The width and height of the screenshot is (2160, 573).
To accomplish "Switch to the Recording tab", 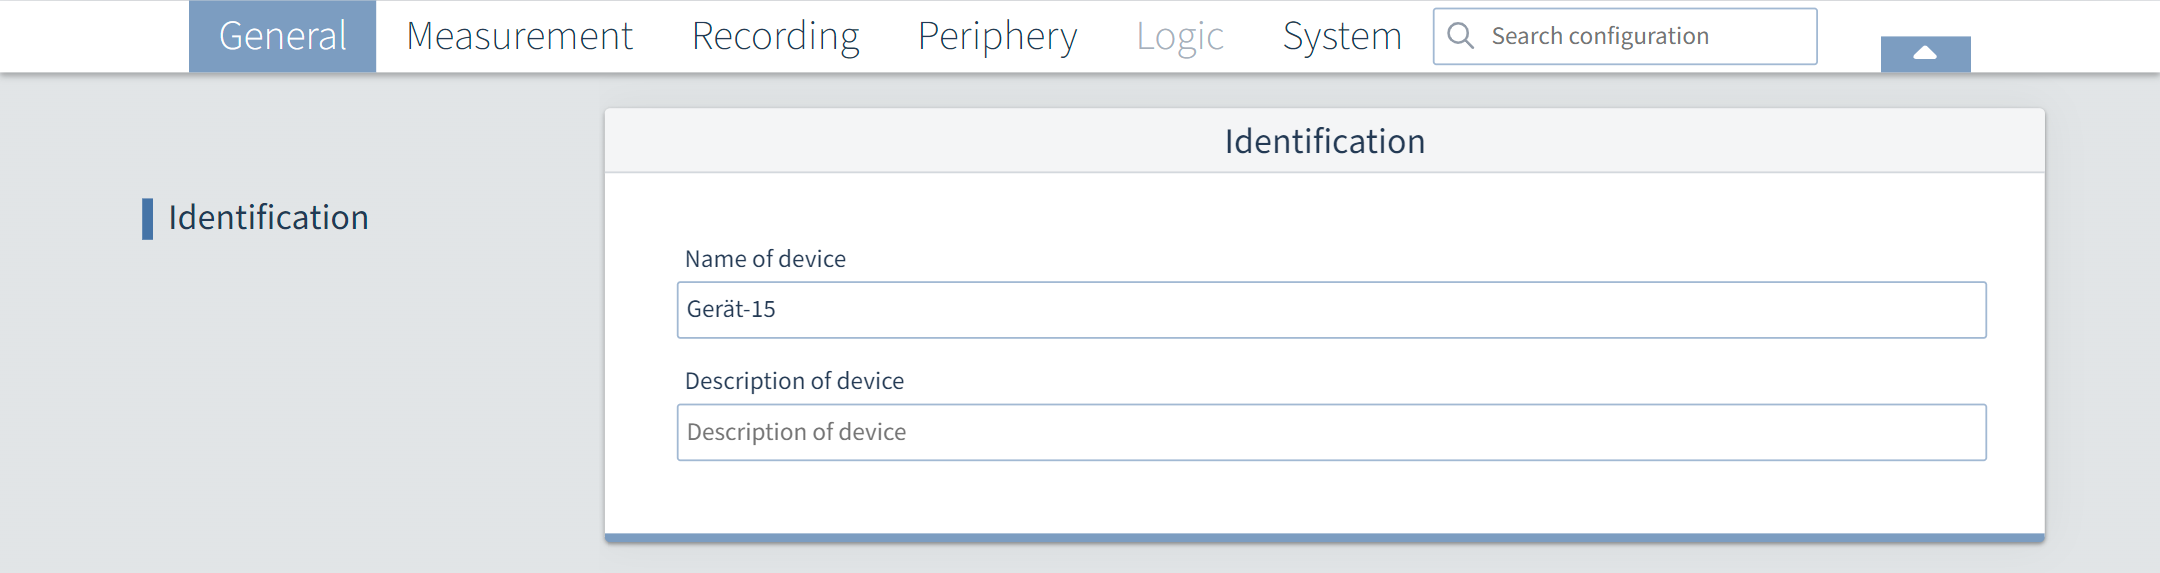I will coord(775,36).
